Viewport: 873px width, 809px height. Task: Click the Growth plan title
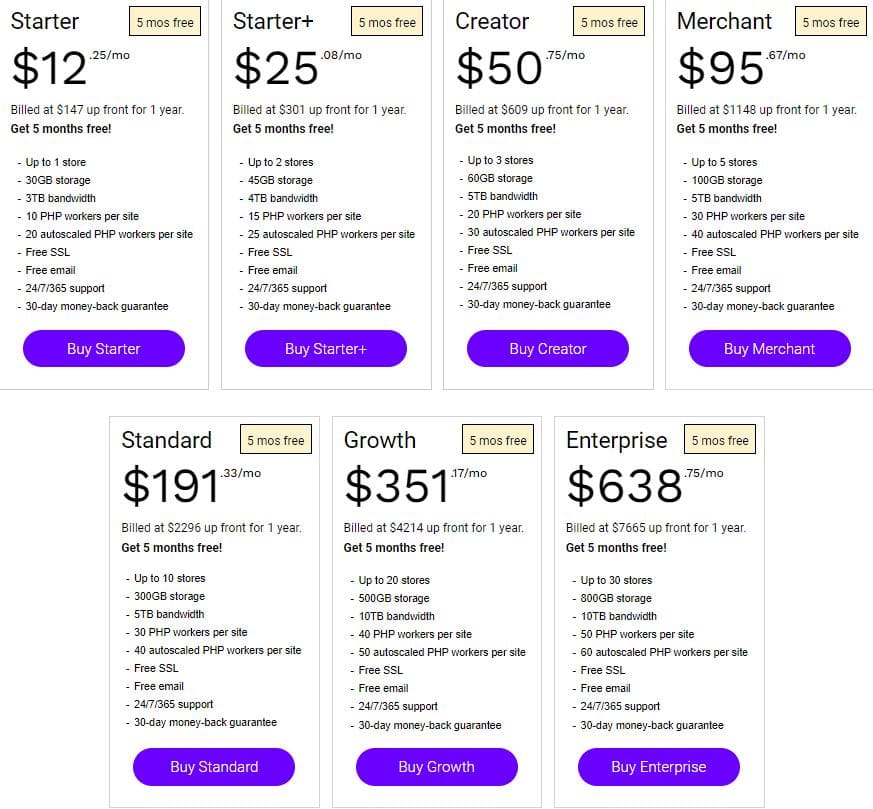(380, 440)
